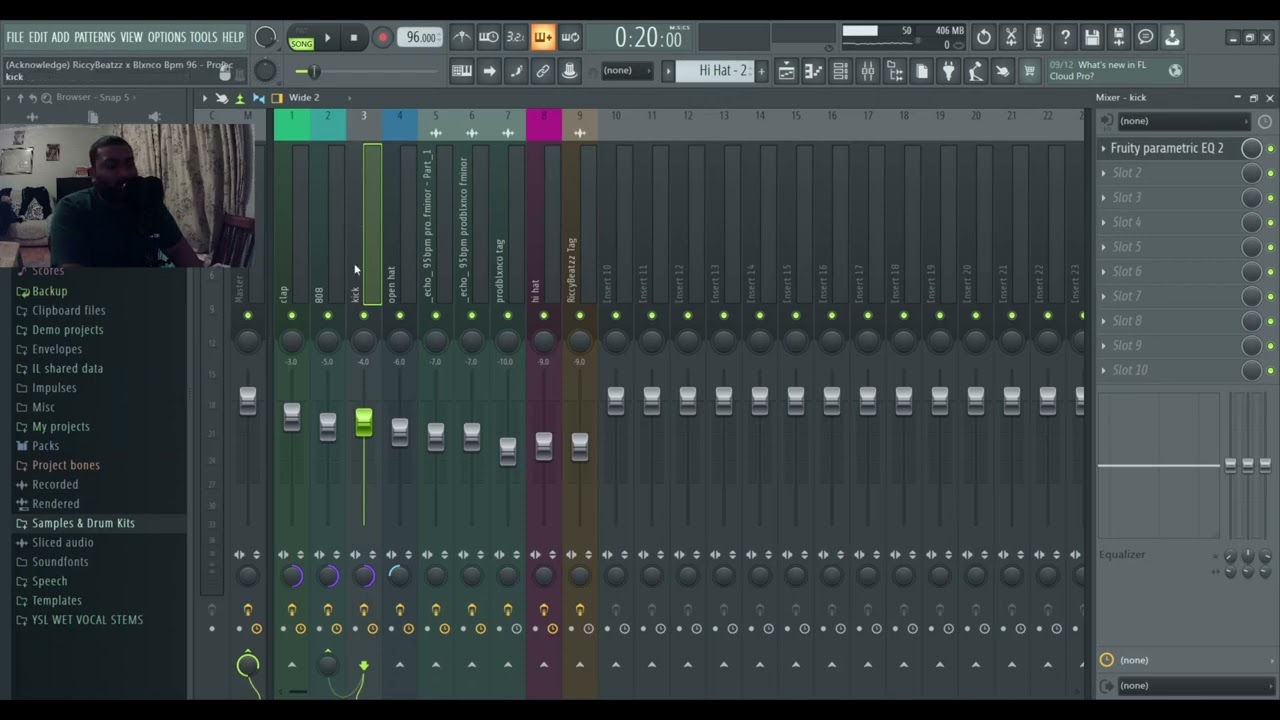
Task: Click the Stop button in transport
Action: (x=353, y=38)
